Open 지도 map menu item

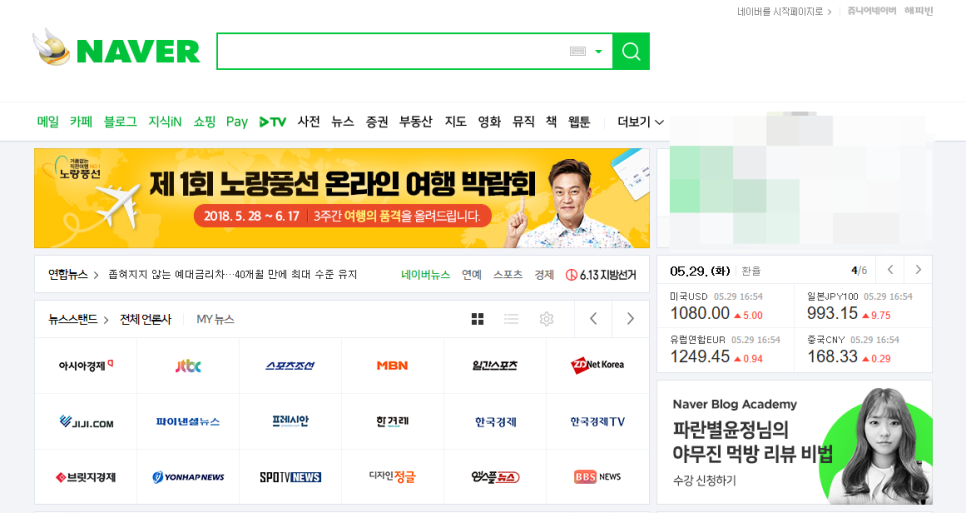[x=455, y=122]
